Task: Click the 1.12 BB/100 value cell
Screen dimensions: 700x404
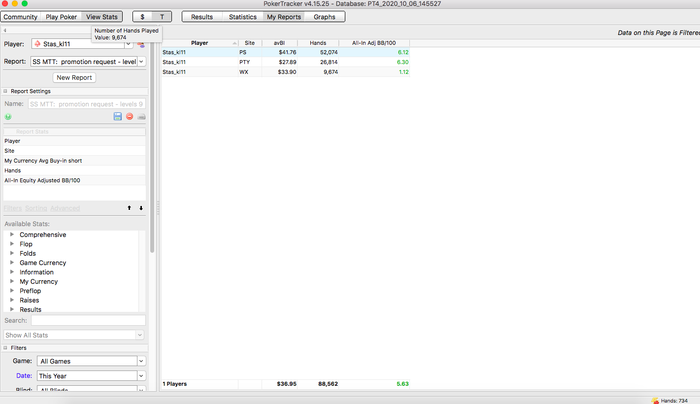Action: [374, 72]
